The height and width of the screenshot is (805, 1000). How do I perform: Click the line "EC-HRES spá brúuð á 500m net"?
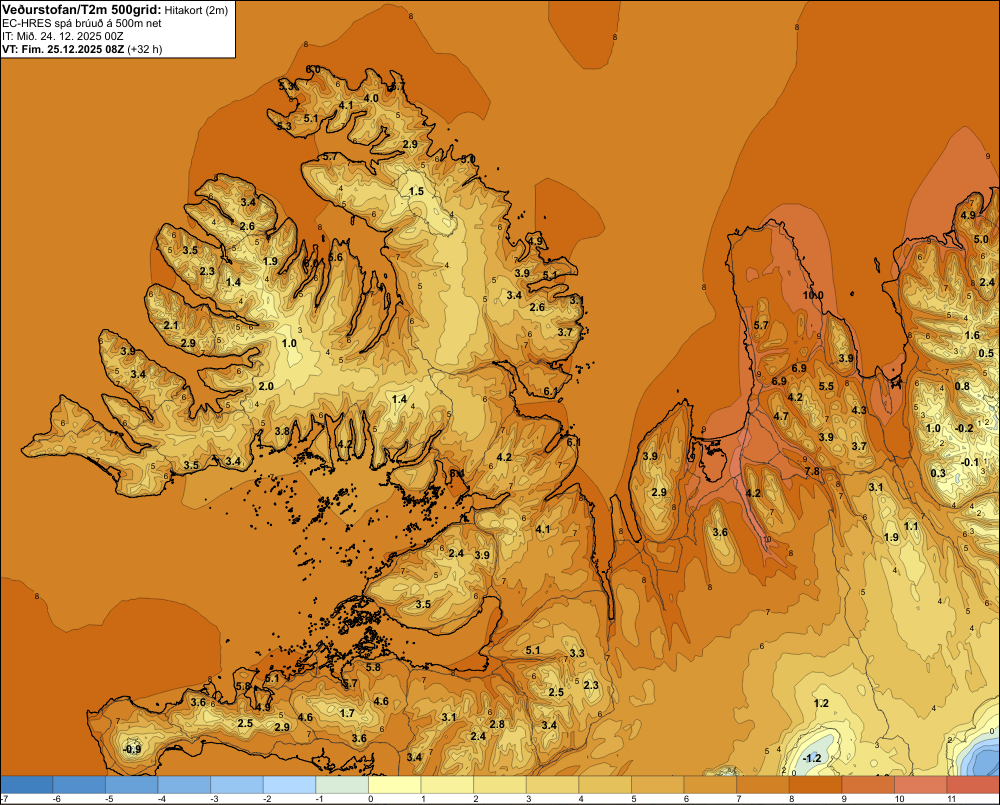coord(82,23)
